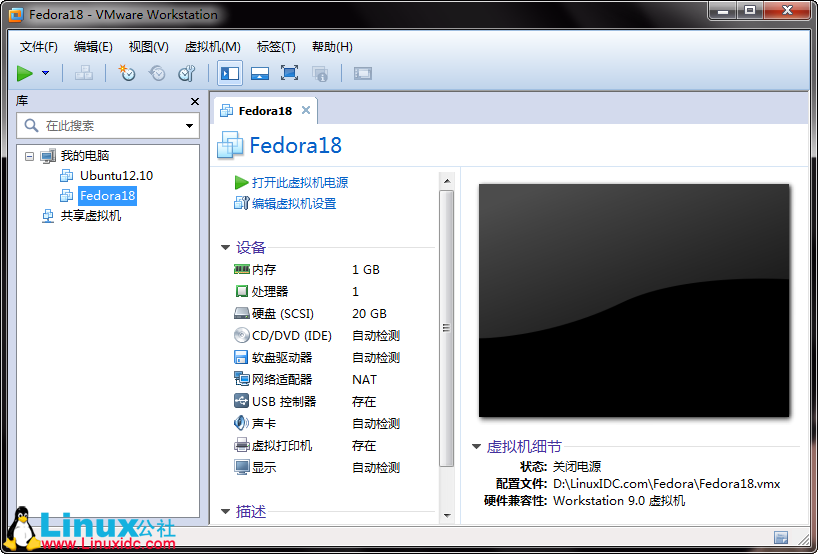Image resolution: width=818 pixels, height=554 pixels.
Task: Click the console view toolbar icon
Action: (x=363, y=74)
